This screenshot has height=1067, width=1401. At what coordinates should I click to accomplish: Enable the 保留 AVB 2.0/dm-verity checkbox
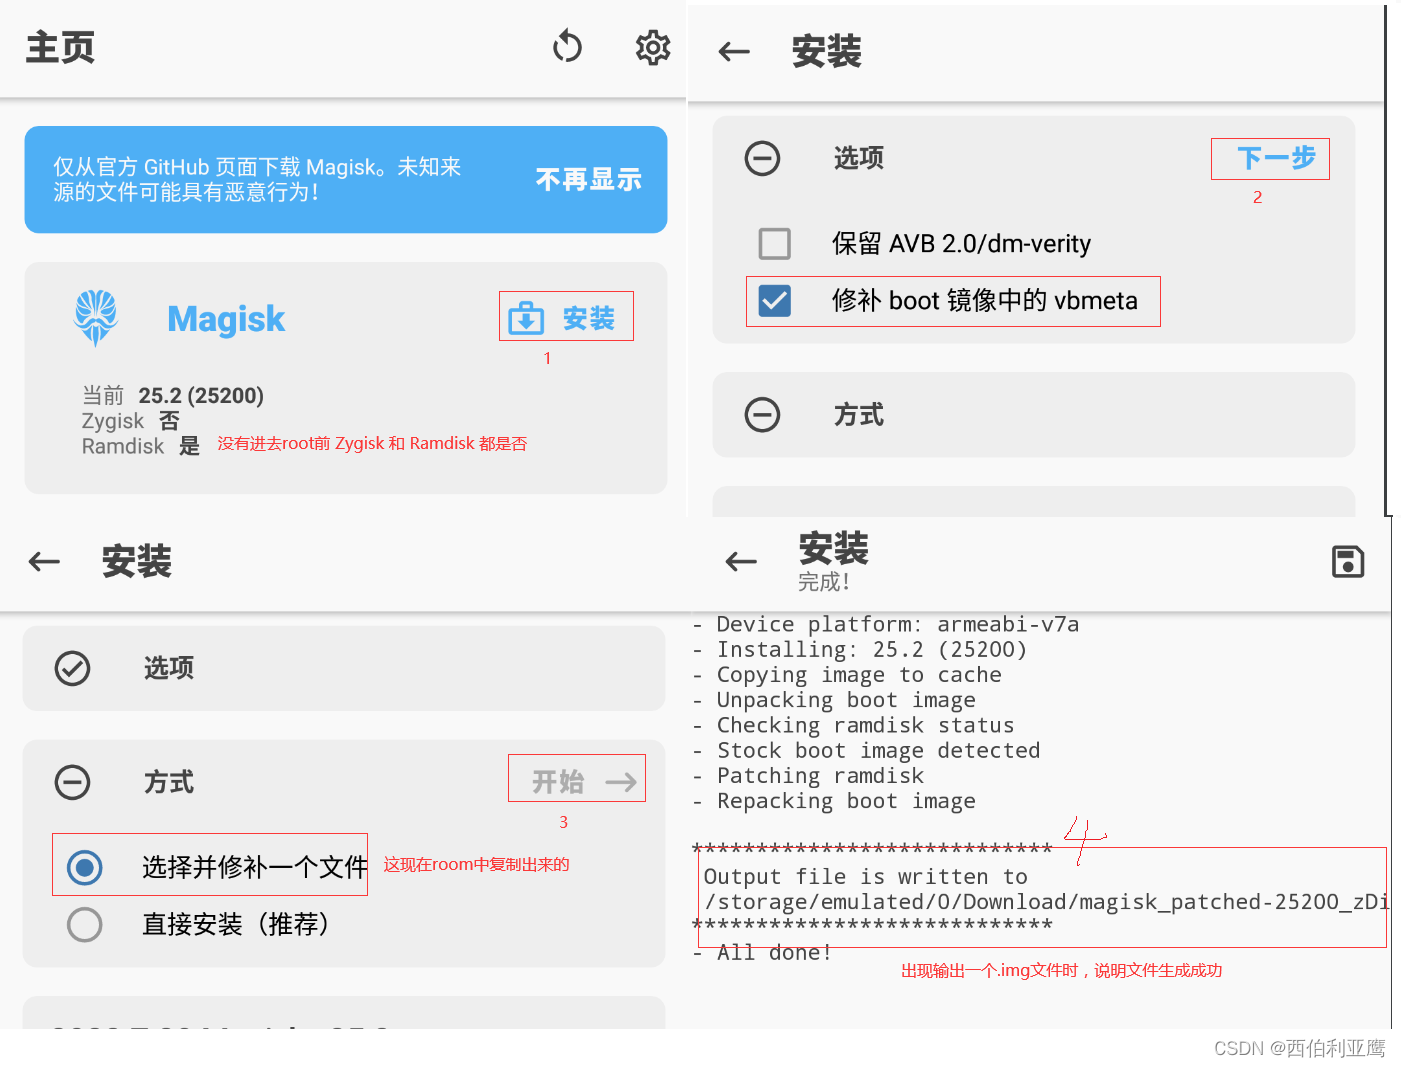(775, 243)
